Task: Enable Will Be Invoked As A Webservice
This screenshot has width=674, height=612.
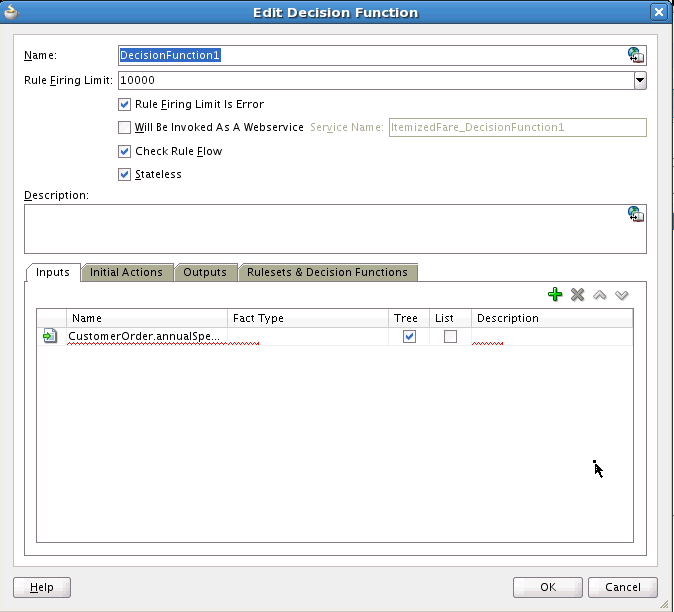Action: pos(125,128)
